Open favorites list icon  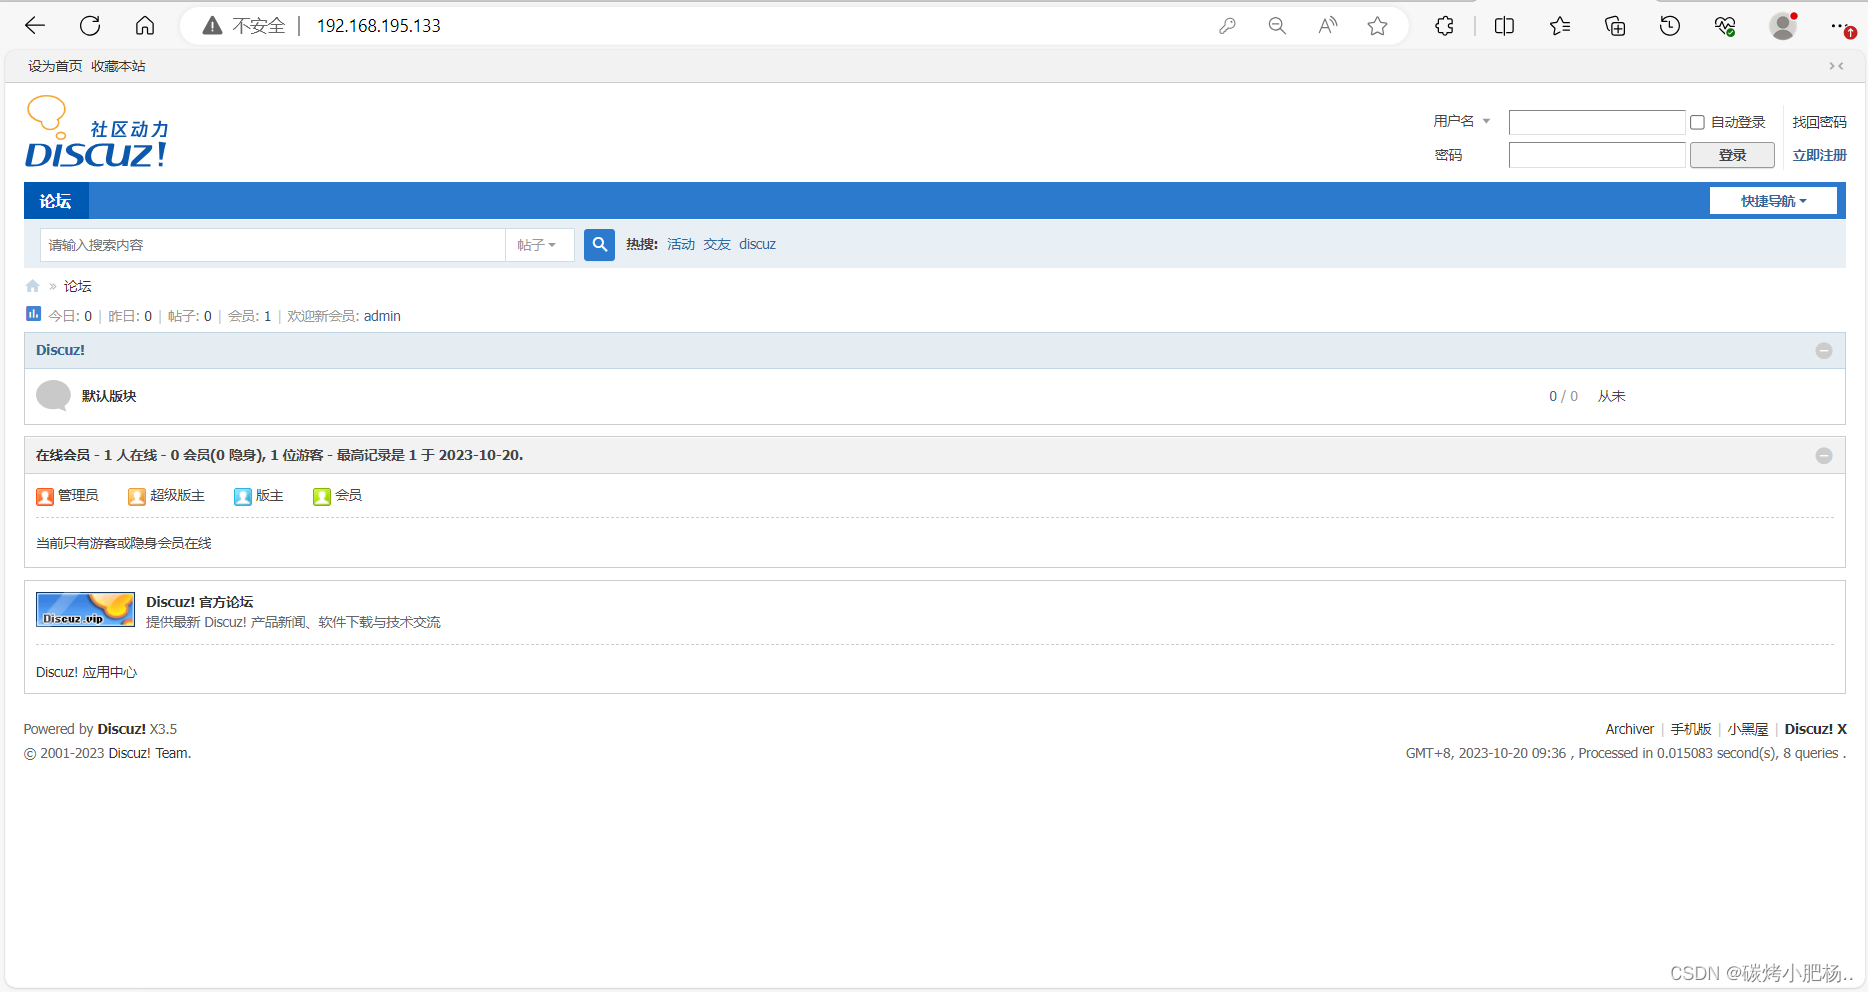point(1560,26)
